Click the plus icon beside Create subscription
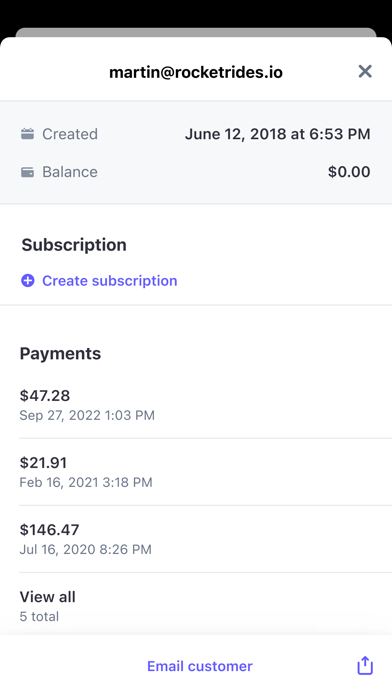The height and width of the screenshot is (696, 392). coord(28,281)
